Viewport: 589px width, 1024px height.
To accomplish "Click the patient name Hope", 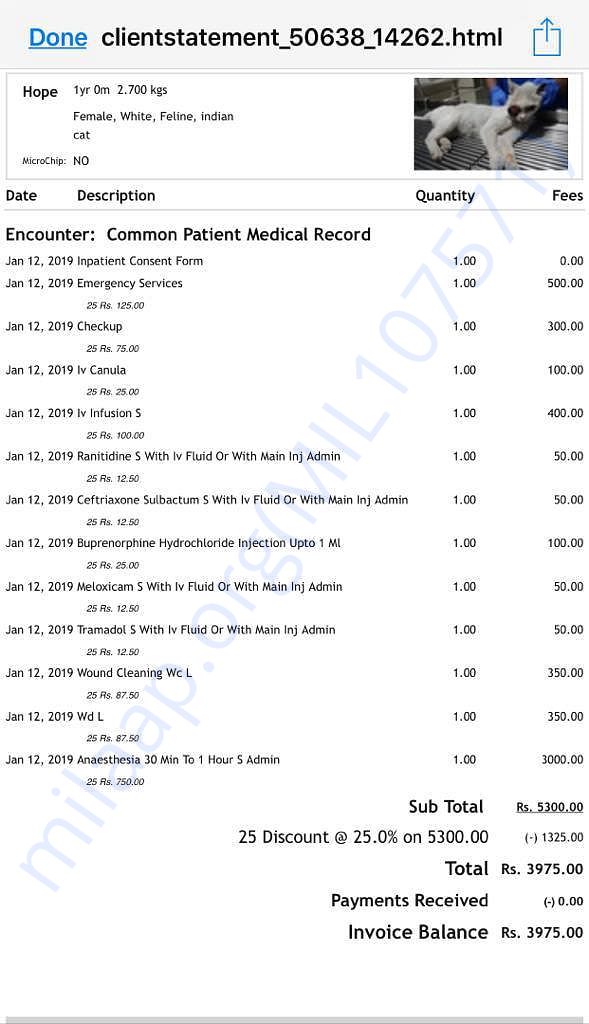I will coord(40,92).
